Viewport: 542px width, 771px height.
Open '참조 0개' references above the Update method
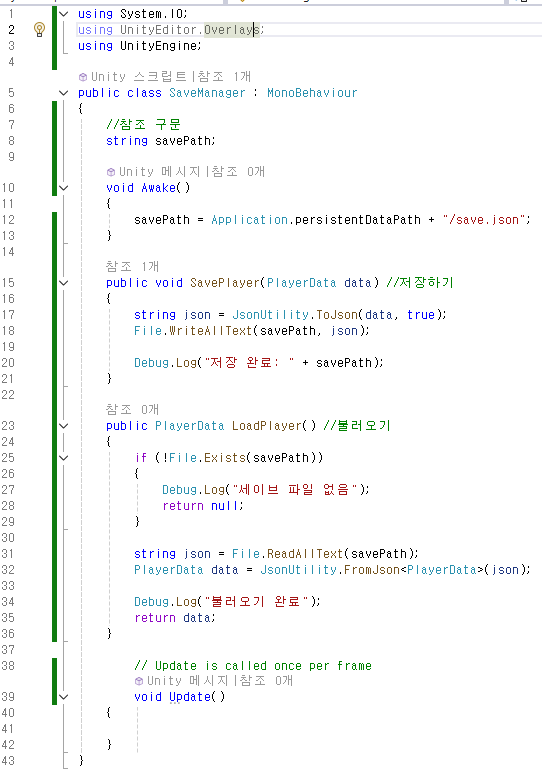click(x=266, y=681)
